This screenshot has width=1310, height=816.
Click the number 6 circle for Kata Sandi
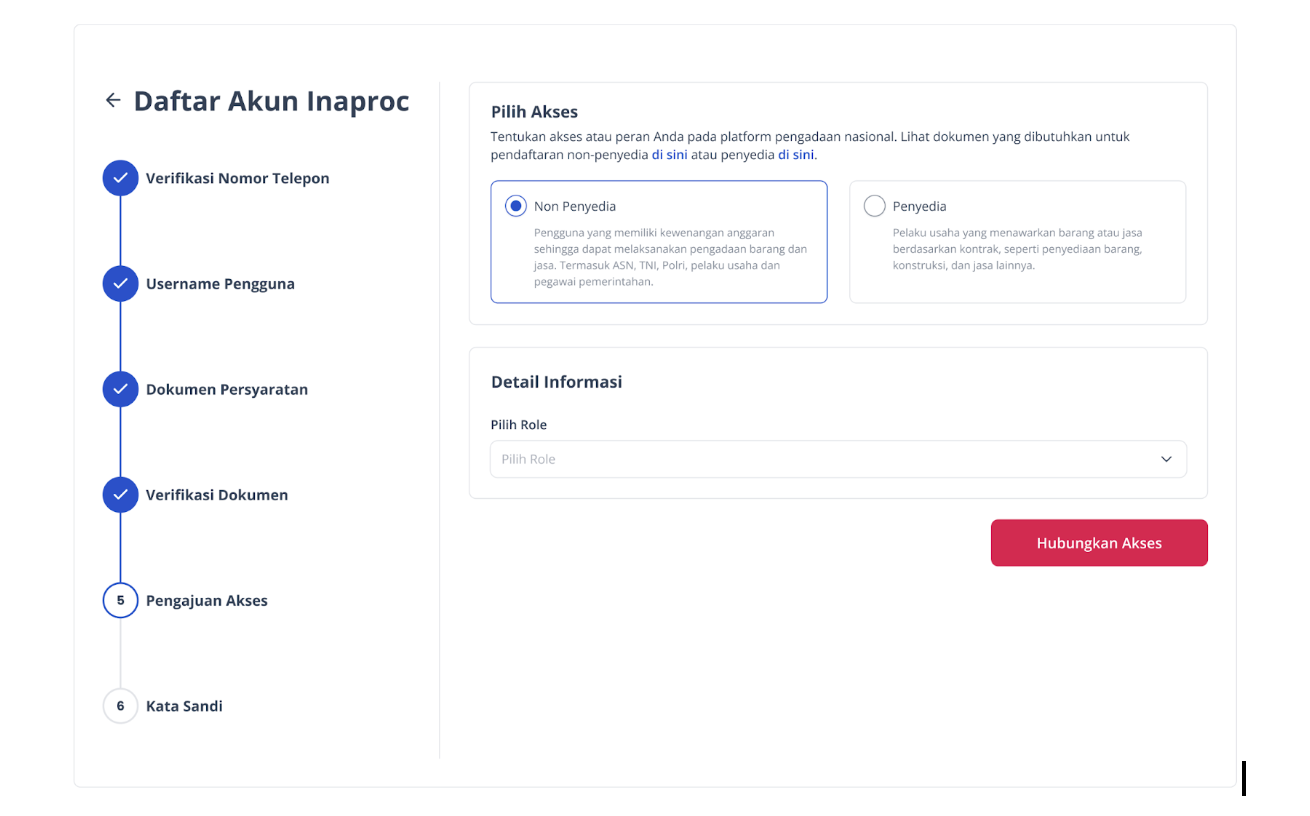pyautogui.click(x=120, y=705)
